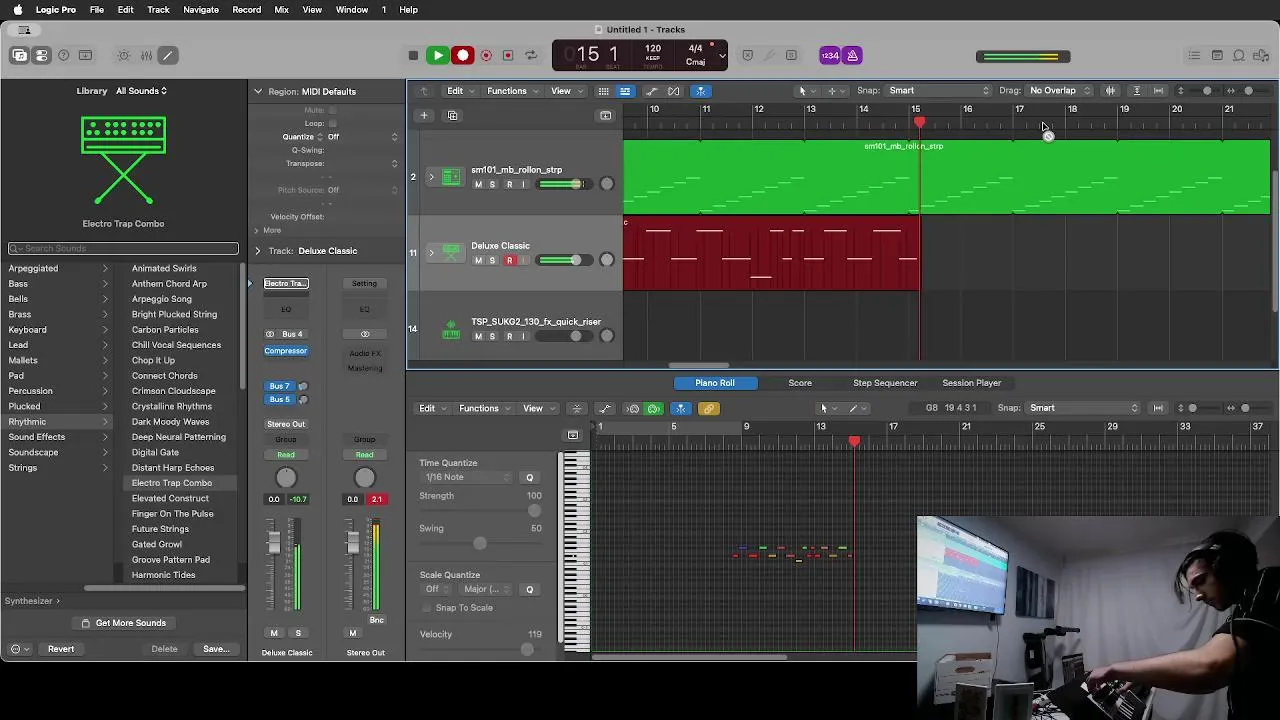1280x720 pixels.
Task: Click the green Play button
Action: (x=437, y=55)
